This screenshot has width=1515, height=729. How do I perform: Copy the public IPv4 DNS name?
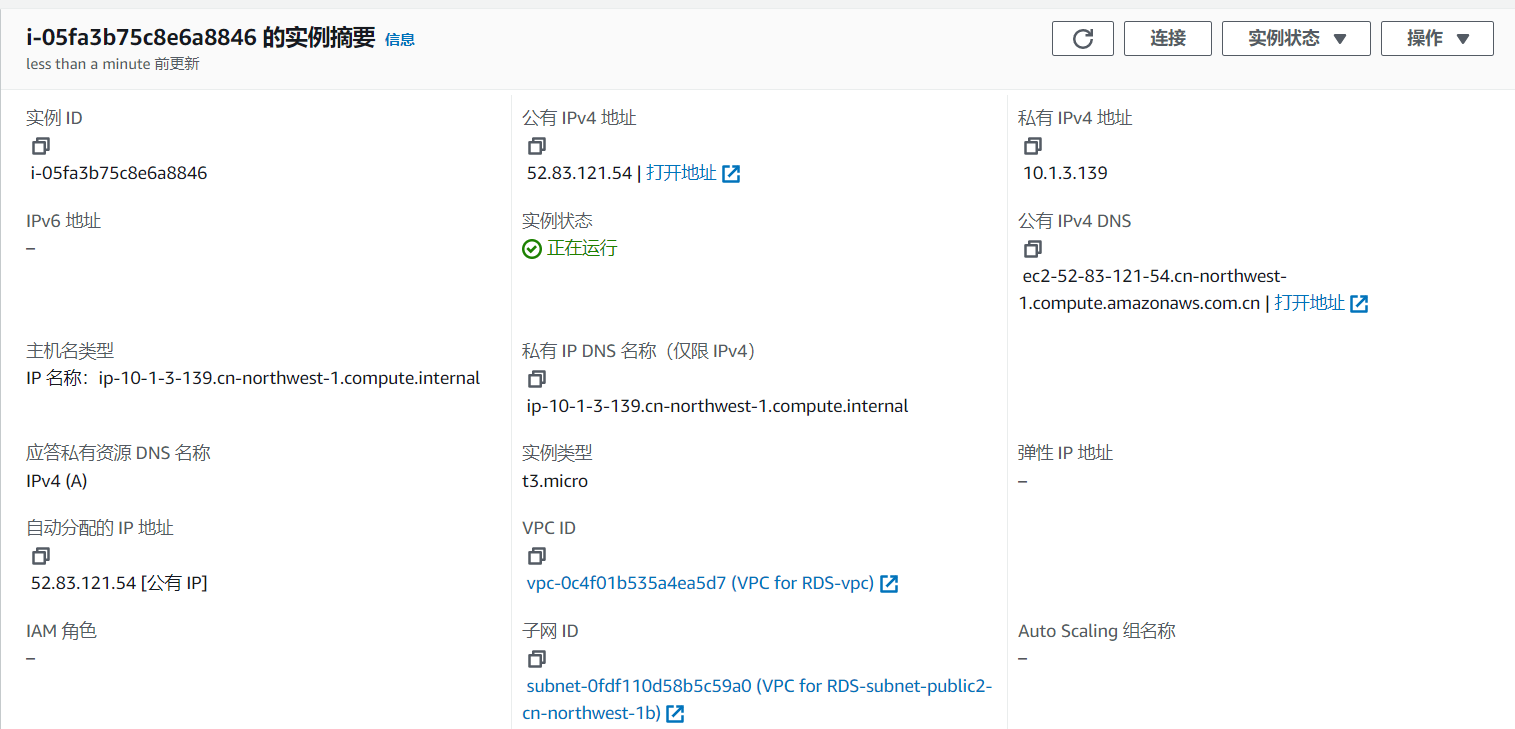tap(1033, 248)
